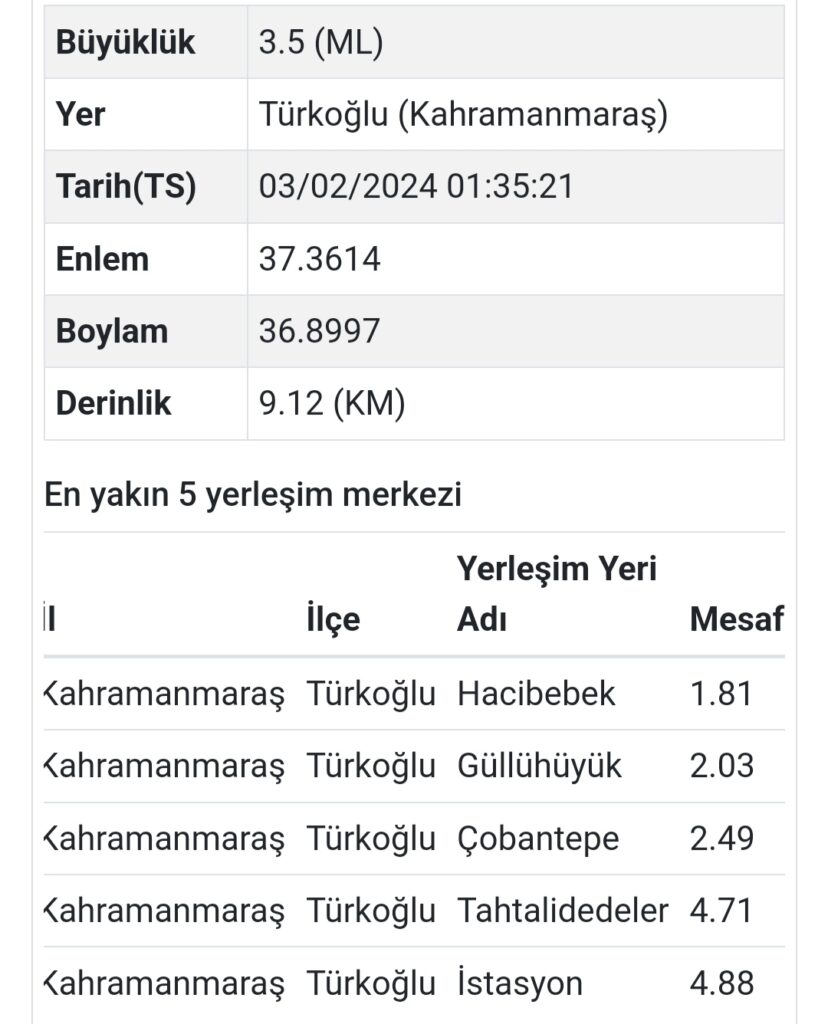Click the 'En yakın 5 yerleşim merkezi' heading

(x=253, y=495)
